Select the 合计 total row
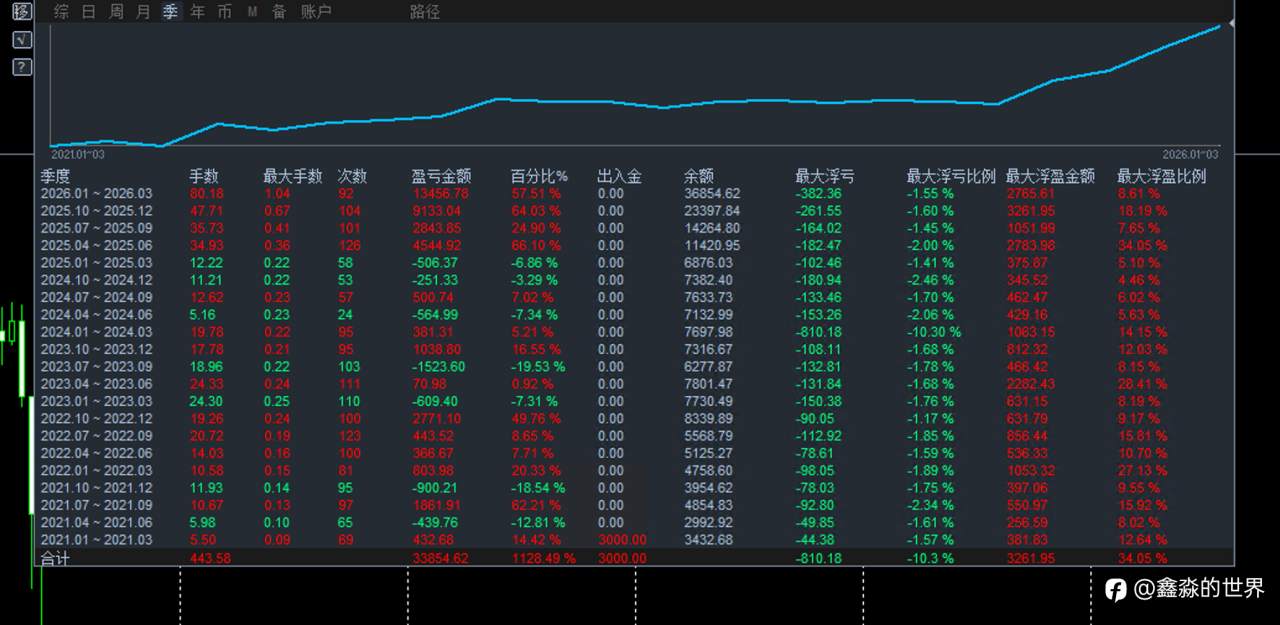The image size is (1280, 625). point(55,558)
